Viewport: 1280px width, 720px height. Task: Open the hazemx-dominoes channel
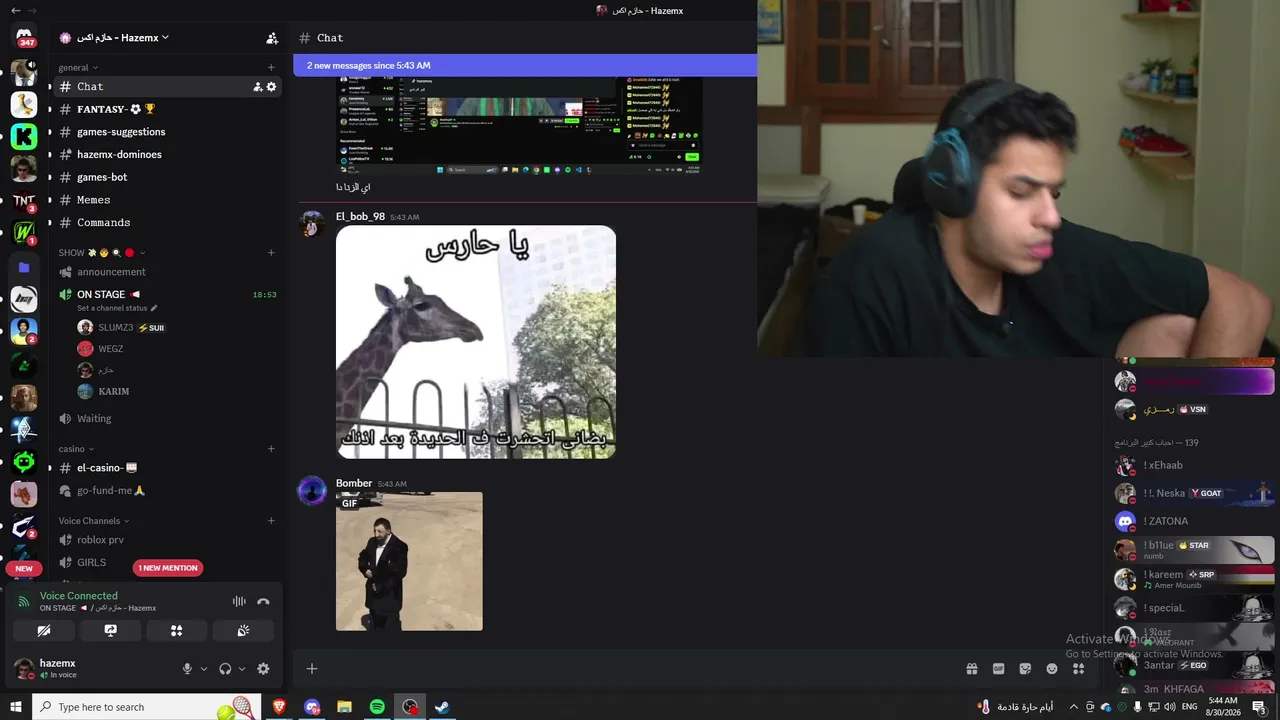pyautogui.click(x=166, y=155)
